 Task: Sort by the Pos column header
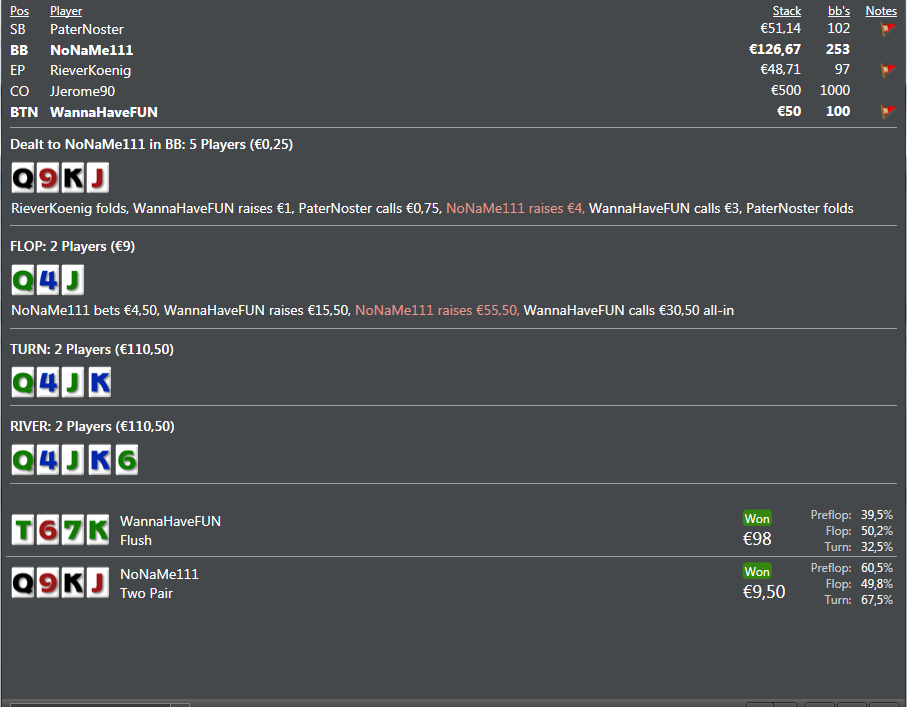click(19, 11)
